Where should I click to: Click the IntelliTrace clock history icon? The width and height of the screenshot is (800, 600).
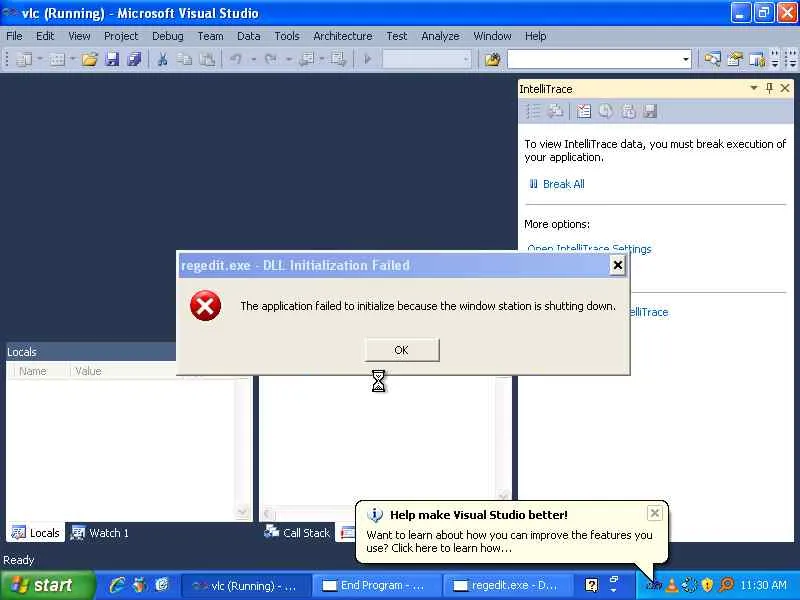coord(606,111)
